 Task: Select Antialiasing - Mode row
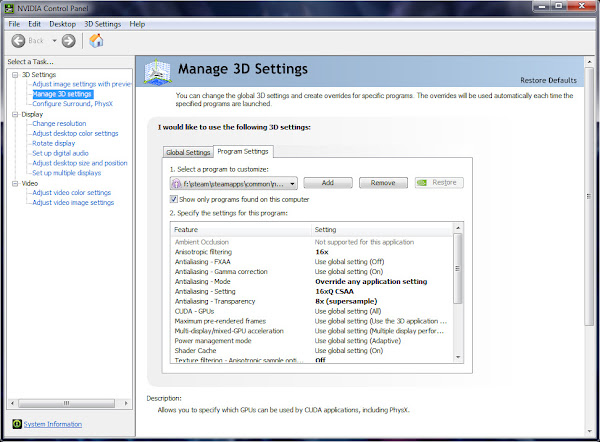pyautogui.click(x=312, y=282)
